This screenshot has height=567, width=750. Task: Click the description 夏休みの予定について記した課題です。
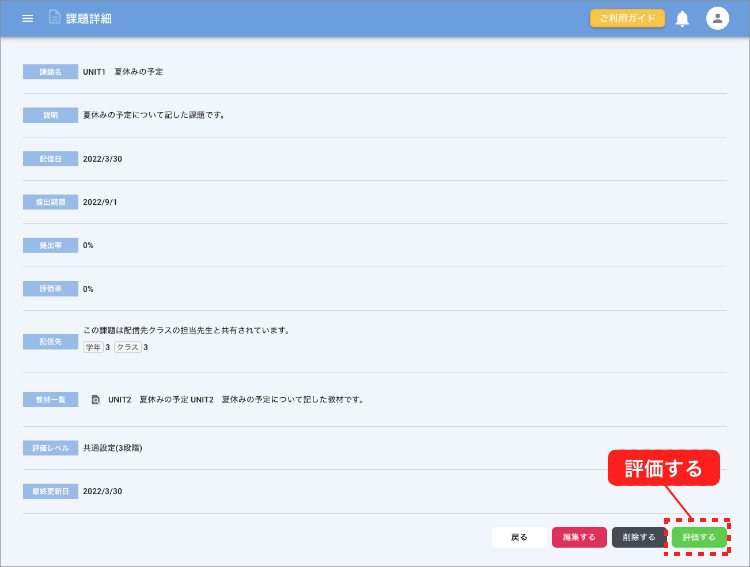154,115
